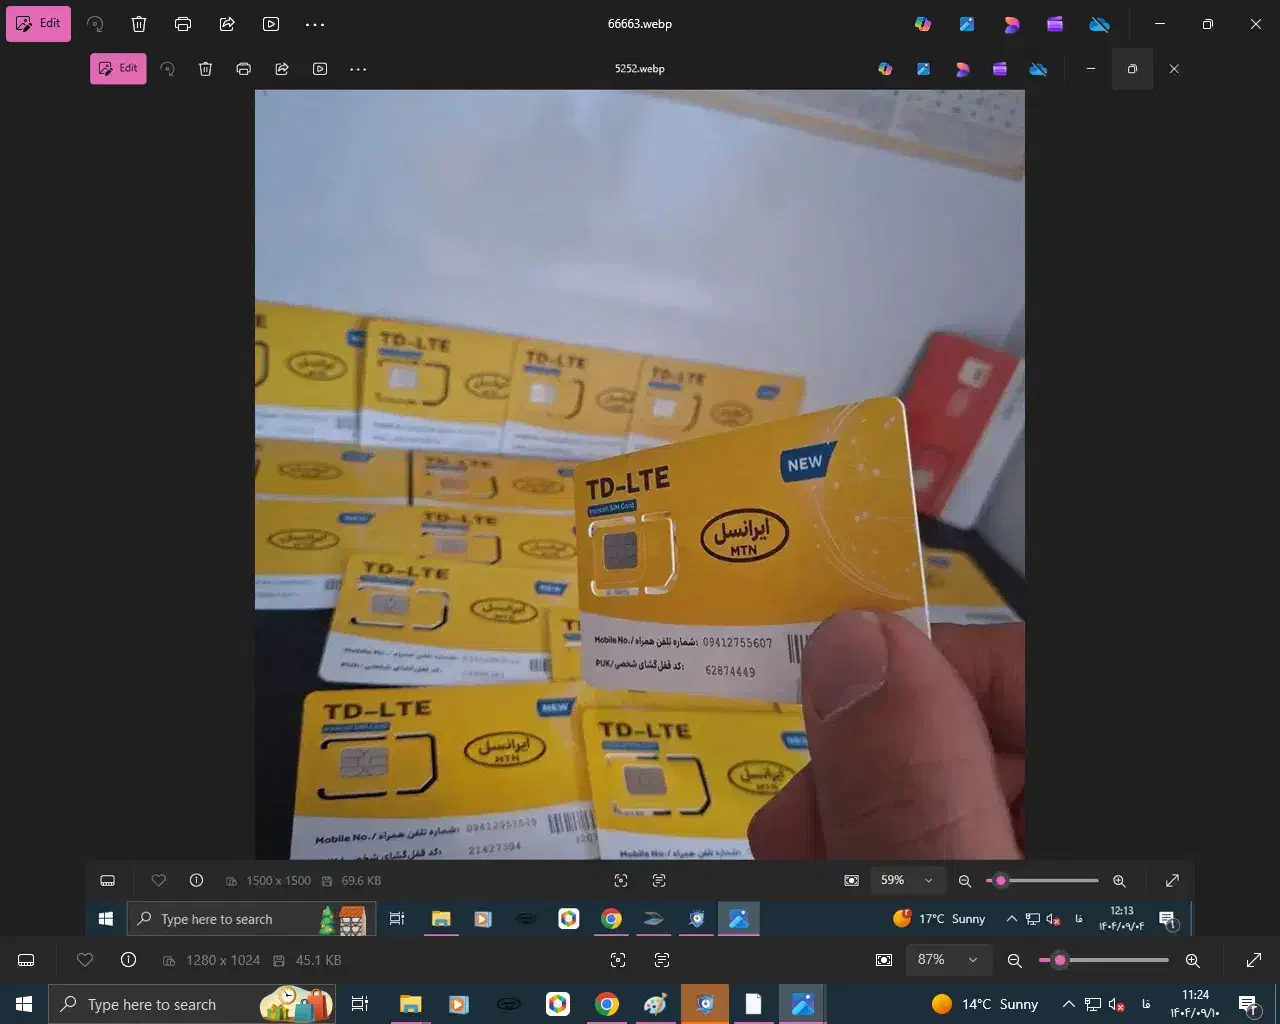Click crossed-out OneDrive icon in outermost title bar
The height and width of the screenshot is (1024, 1280).
tap(1099, 24)
